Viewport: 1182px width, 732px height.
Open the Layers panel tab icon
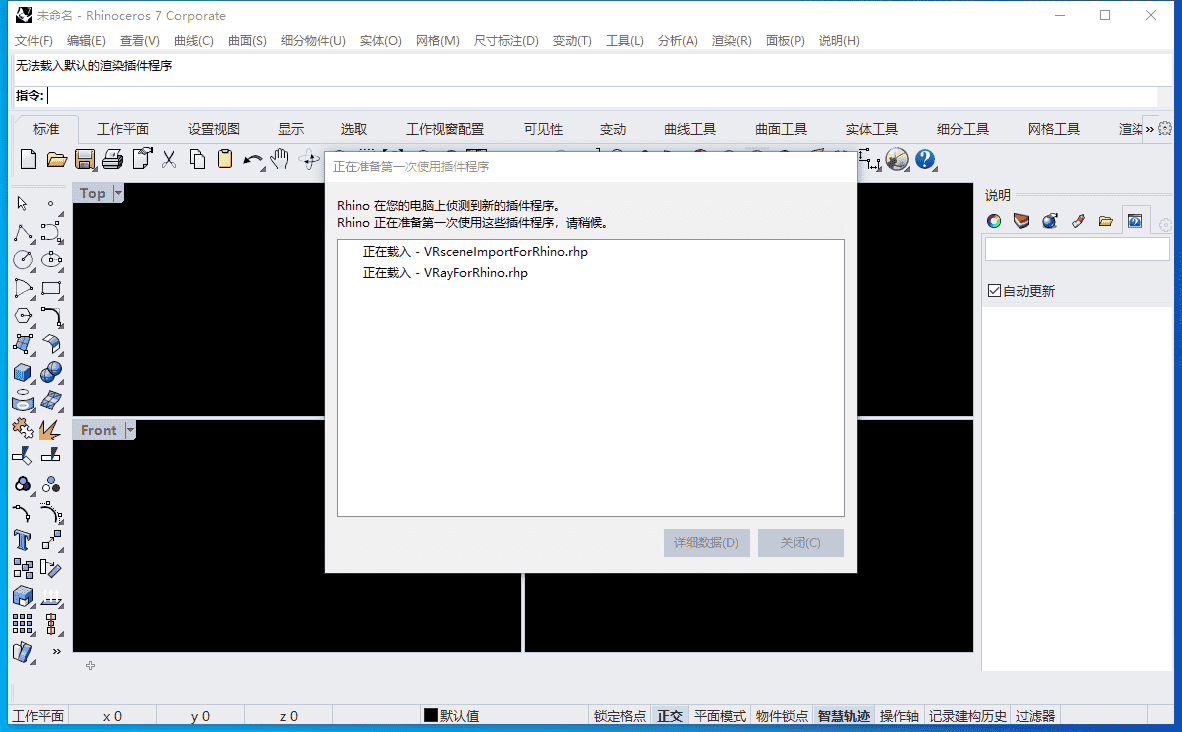(1021, 221)
